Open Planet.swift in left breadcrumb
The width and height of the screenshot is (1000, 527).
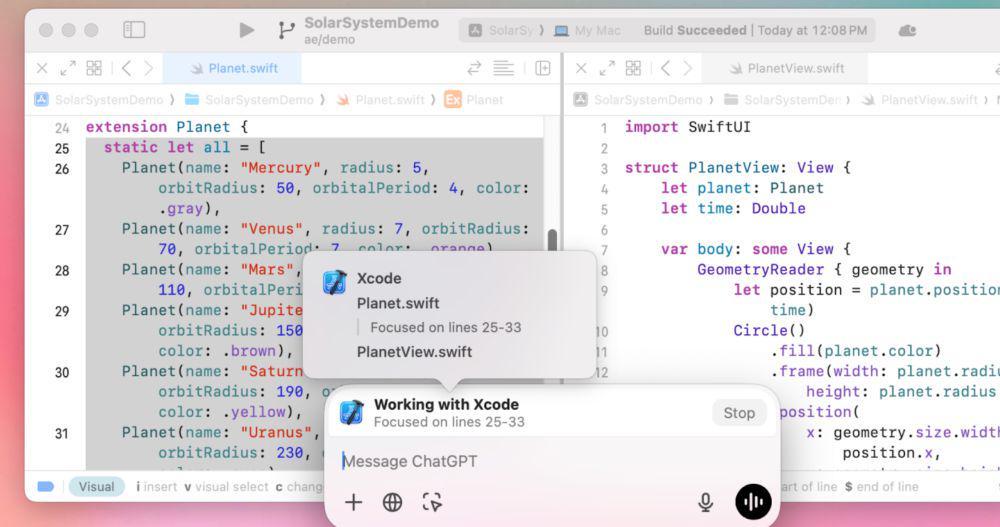coord(381,100)
